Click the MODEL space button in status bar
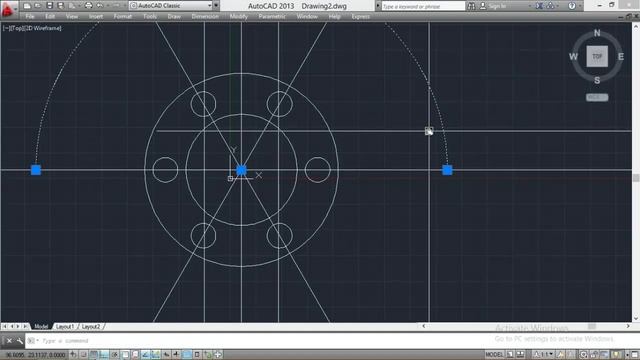Screen dimensions: 640x360 pos(494,354)
